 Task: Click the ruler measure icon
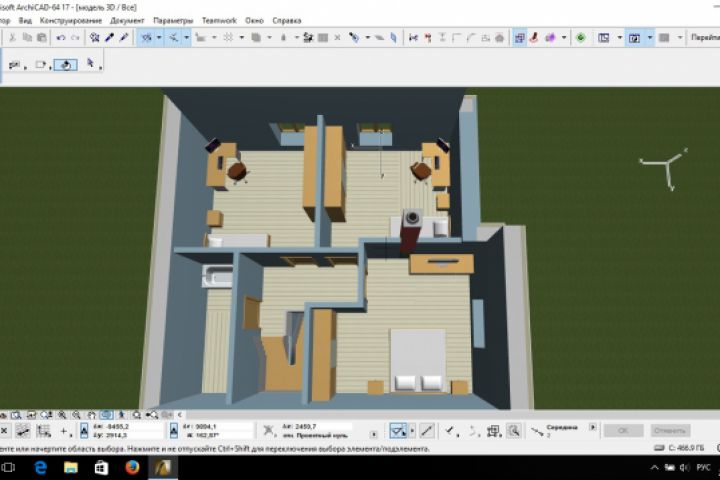click(x=201, y=38)
